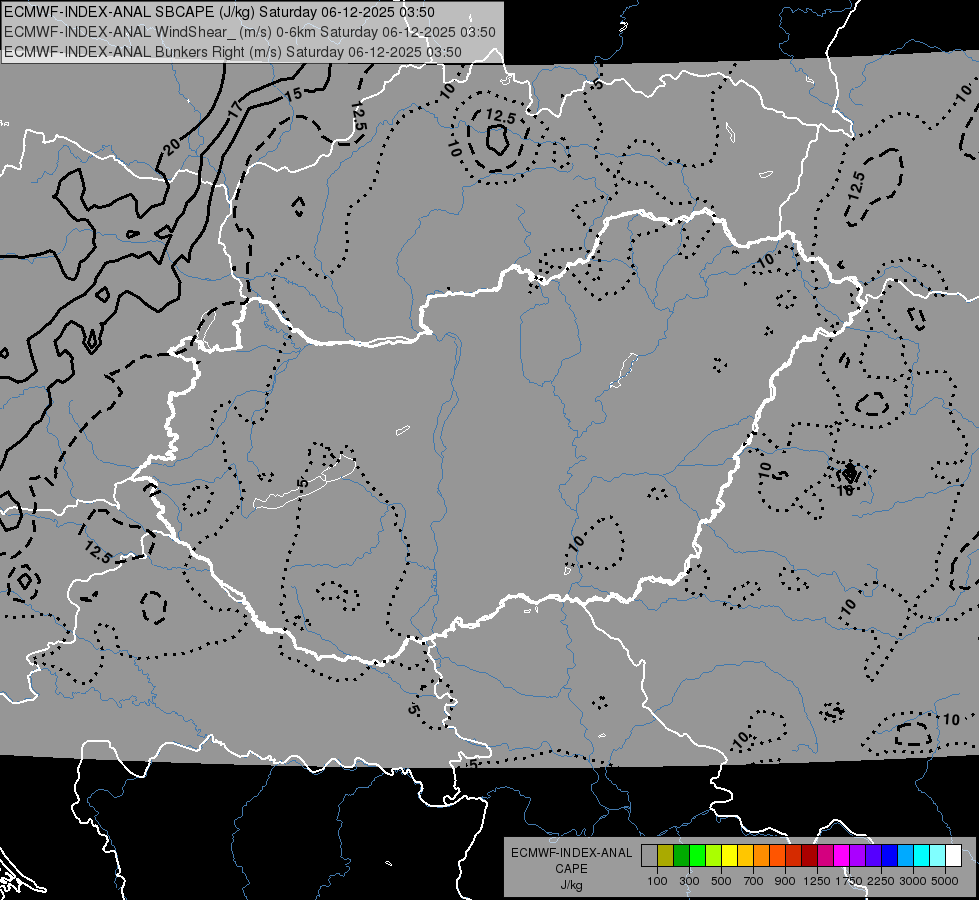Image resolution: width=979 pixels, height=900 pixels.
Task: Select the bright green legend swatch
Action: (x=697, y=856)
